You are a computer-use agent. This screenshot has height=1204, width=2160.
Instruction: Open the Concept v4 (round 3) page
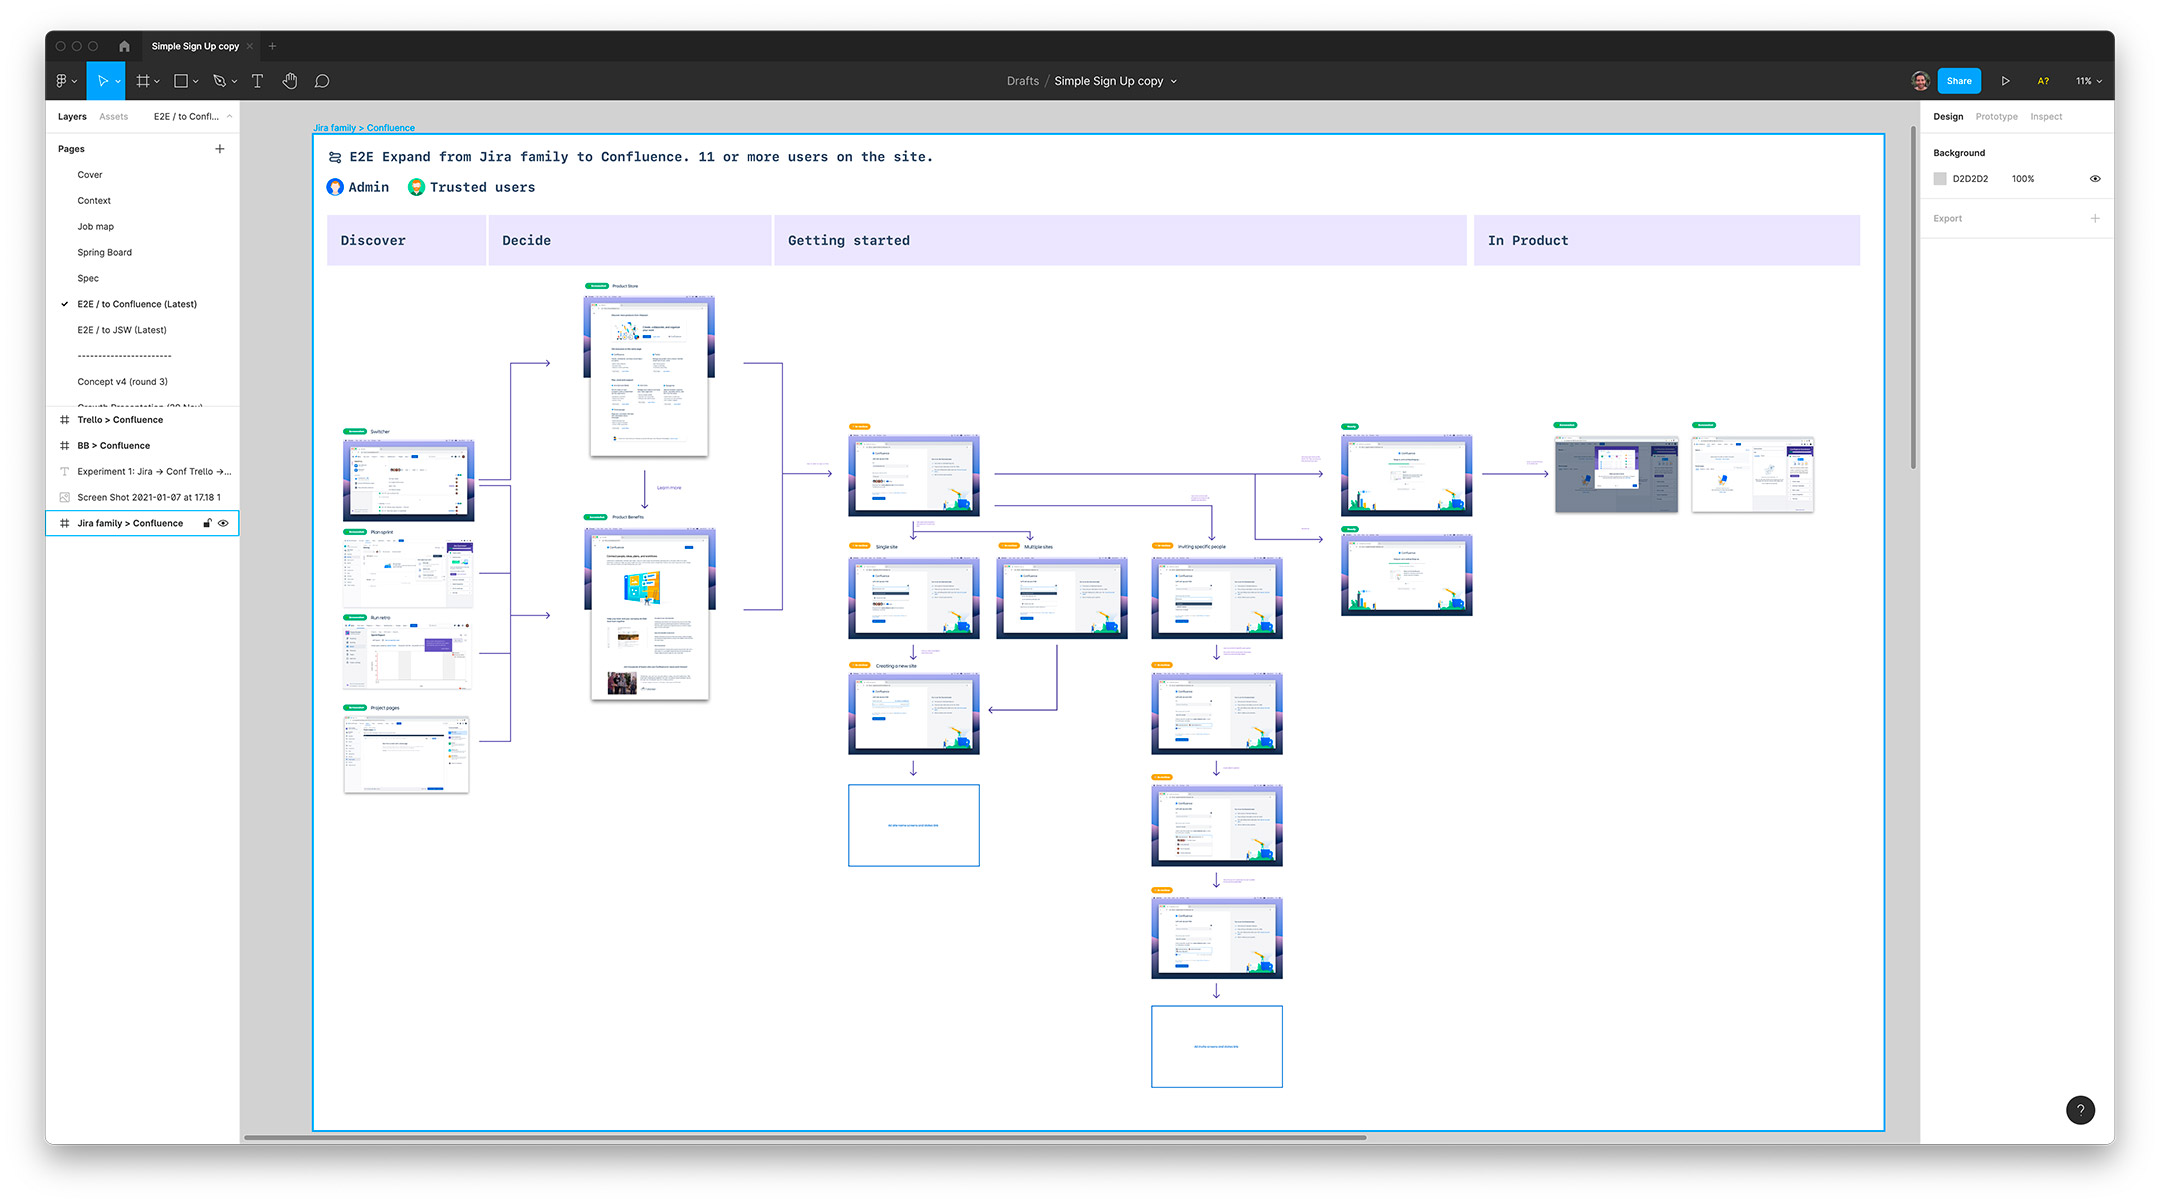(123, 382)
